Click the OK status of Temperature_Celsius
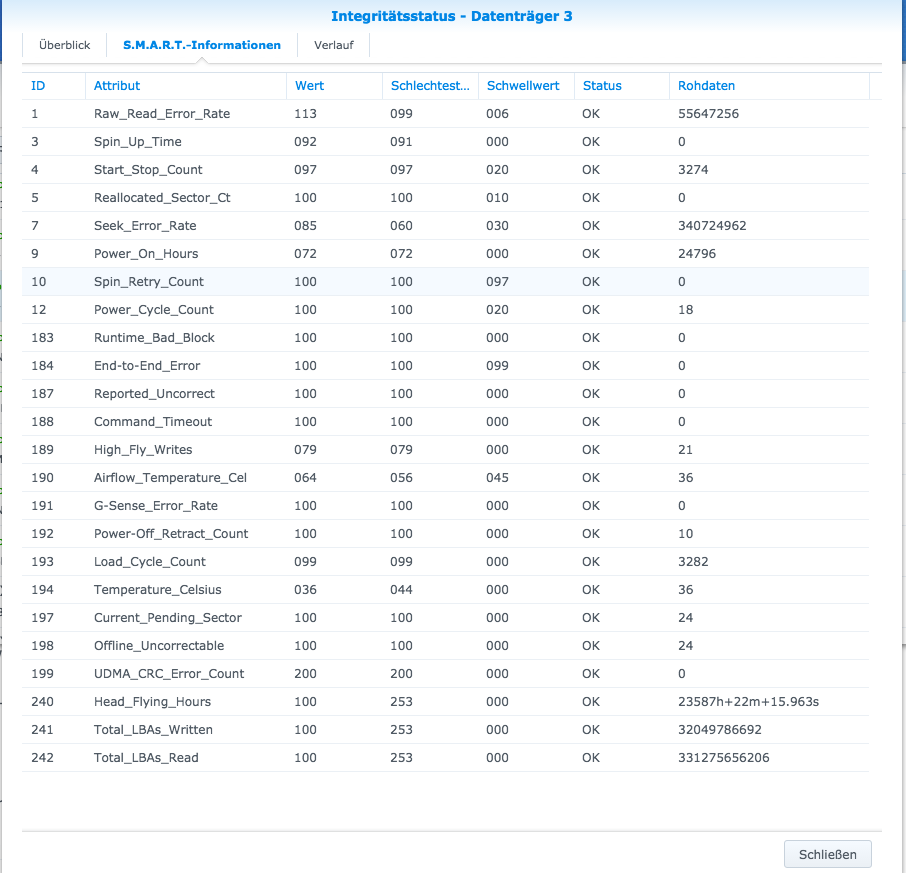The width and height of the screenshot is (906, 873). point(591,590)
